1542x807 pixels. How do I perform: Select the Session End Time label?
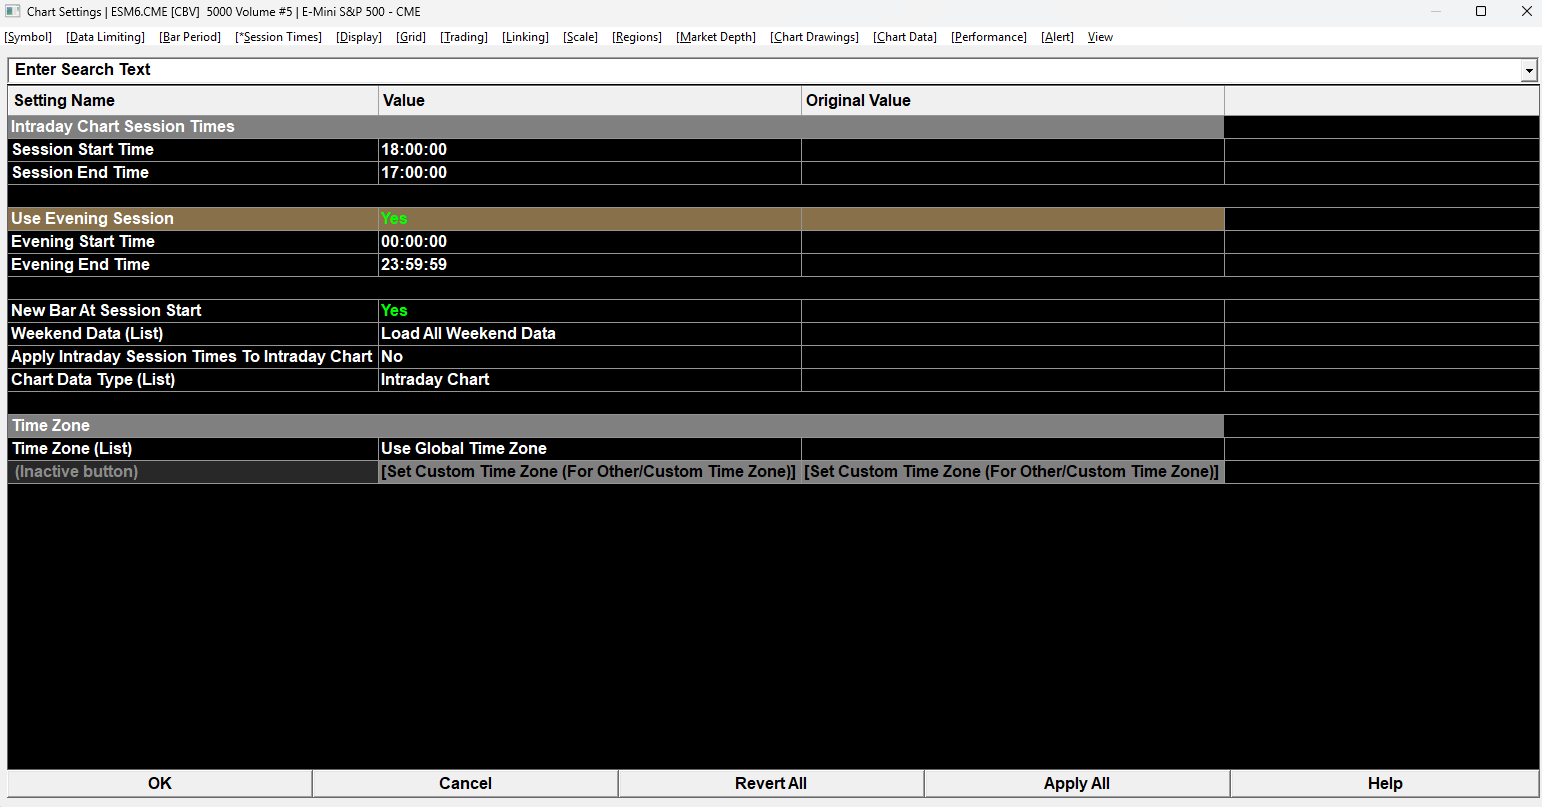coord(80,173)
